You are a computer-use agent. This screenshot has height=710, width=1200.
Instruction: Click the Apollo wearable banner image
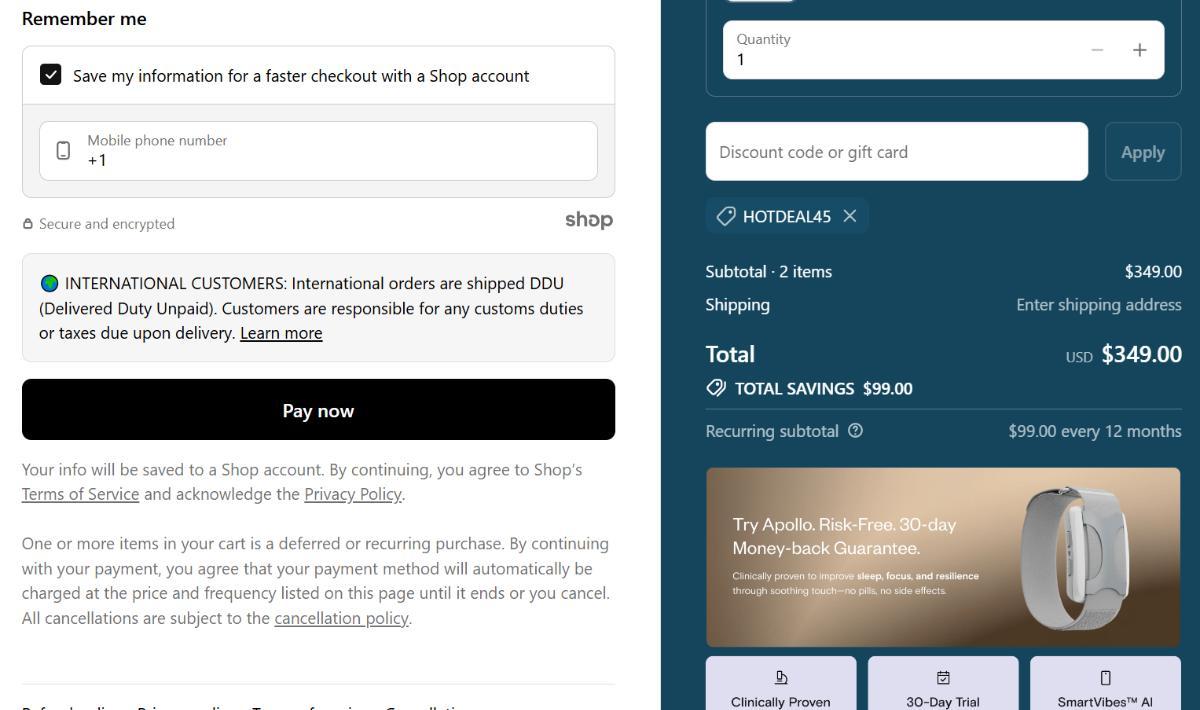click(x=943, y=557)
